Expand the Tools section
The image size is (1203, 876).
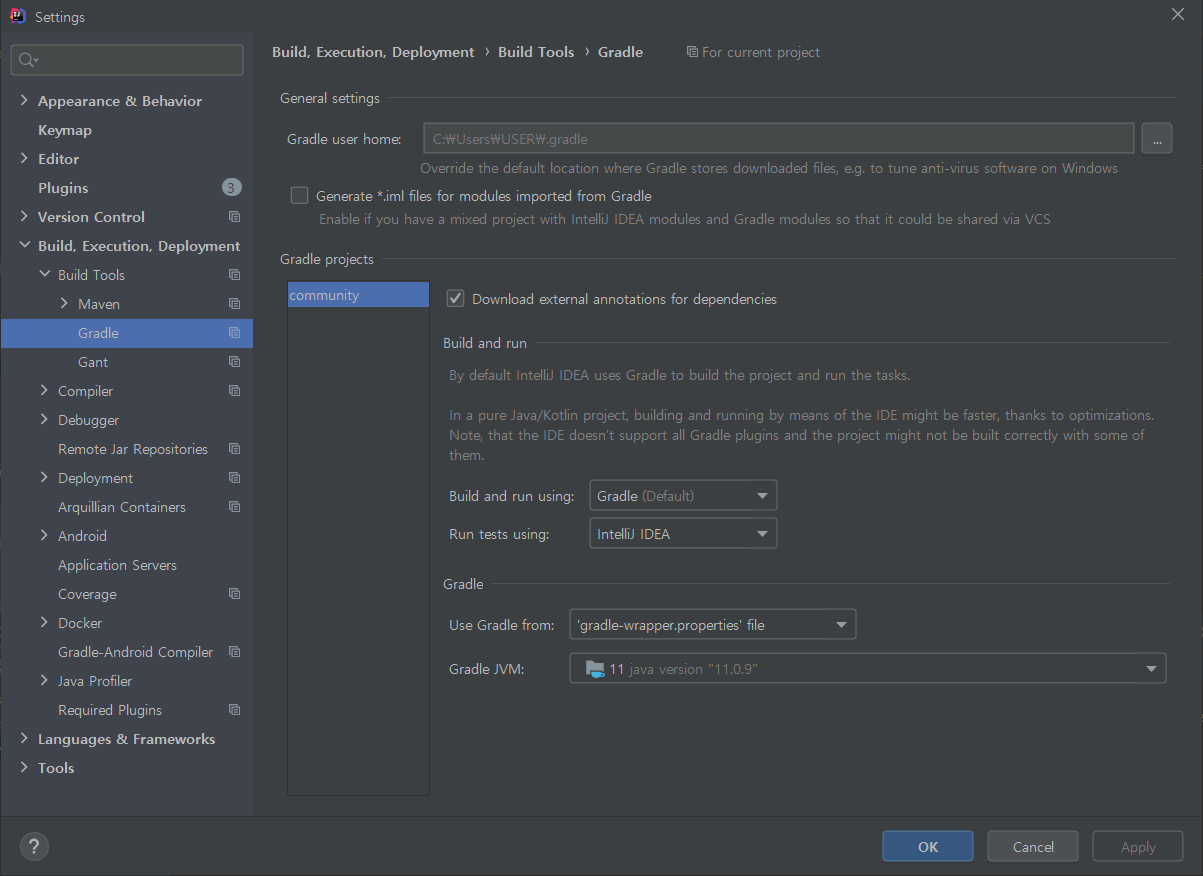tap(24, 768)
